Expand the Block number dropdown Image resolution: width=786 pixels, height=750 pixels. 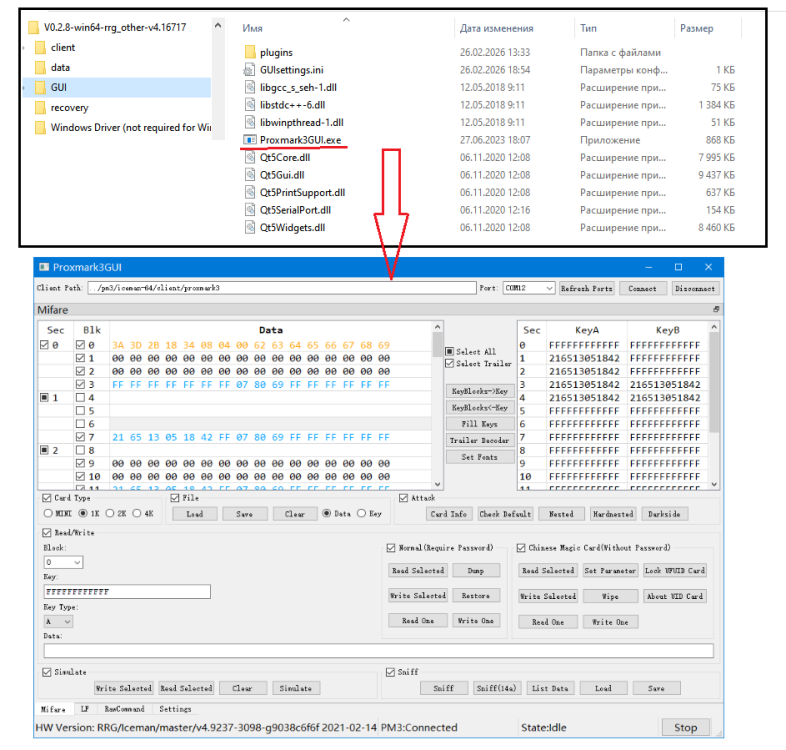click(x=63, y=563)
